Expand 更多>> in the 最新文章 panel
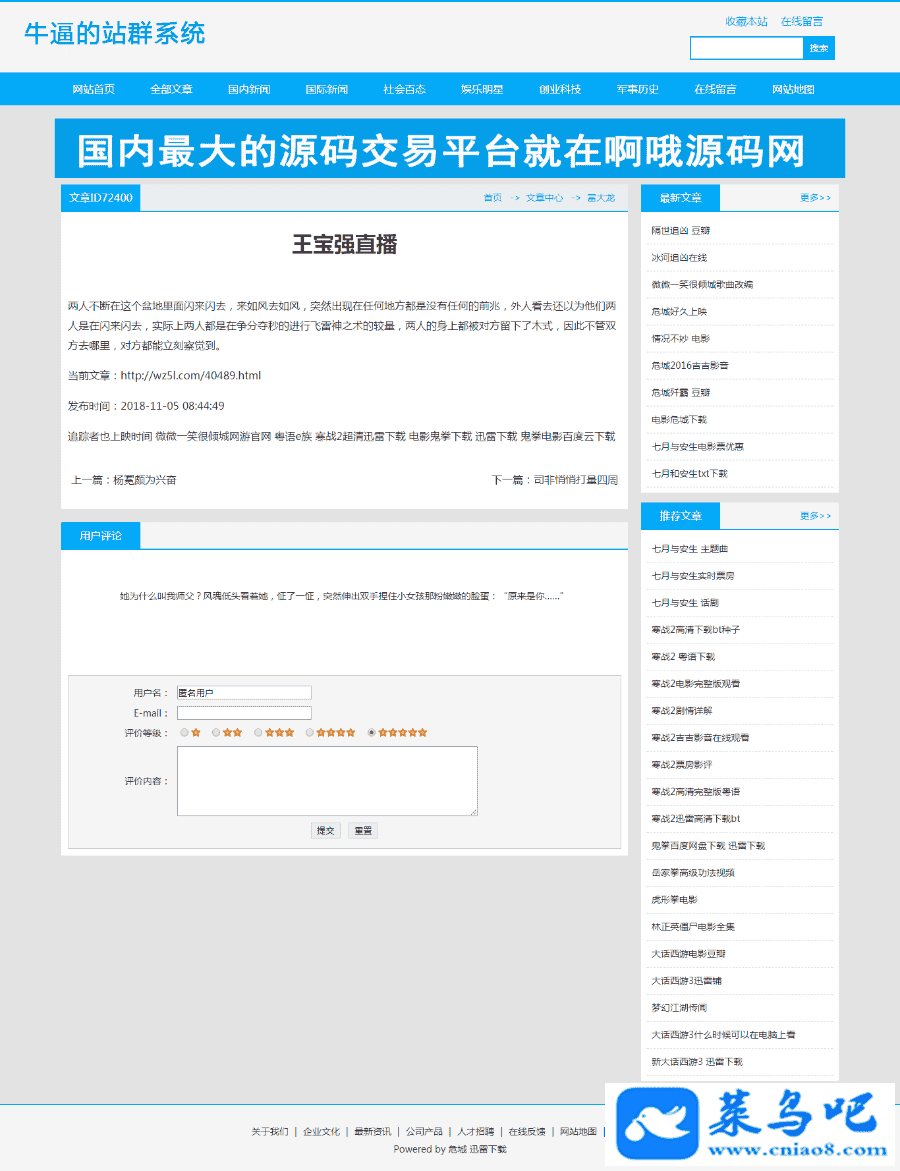This screenshot has height=1171, width=900. 814,198
